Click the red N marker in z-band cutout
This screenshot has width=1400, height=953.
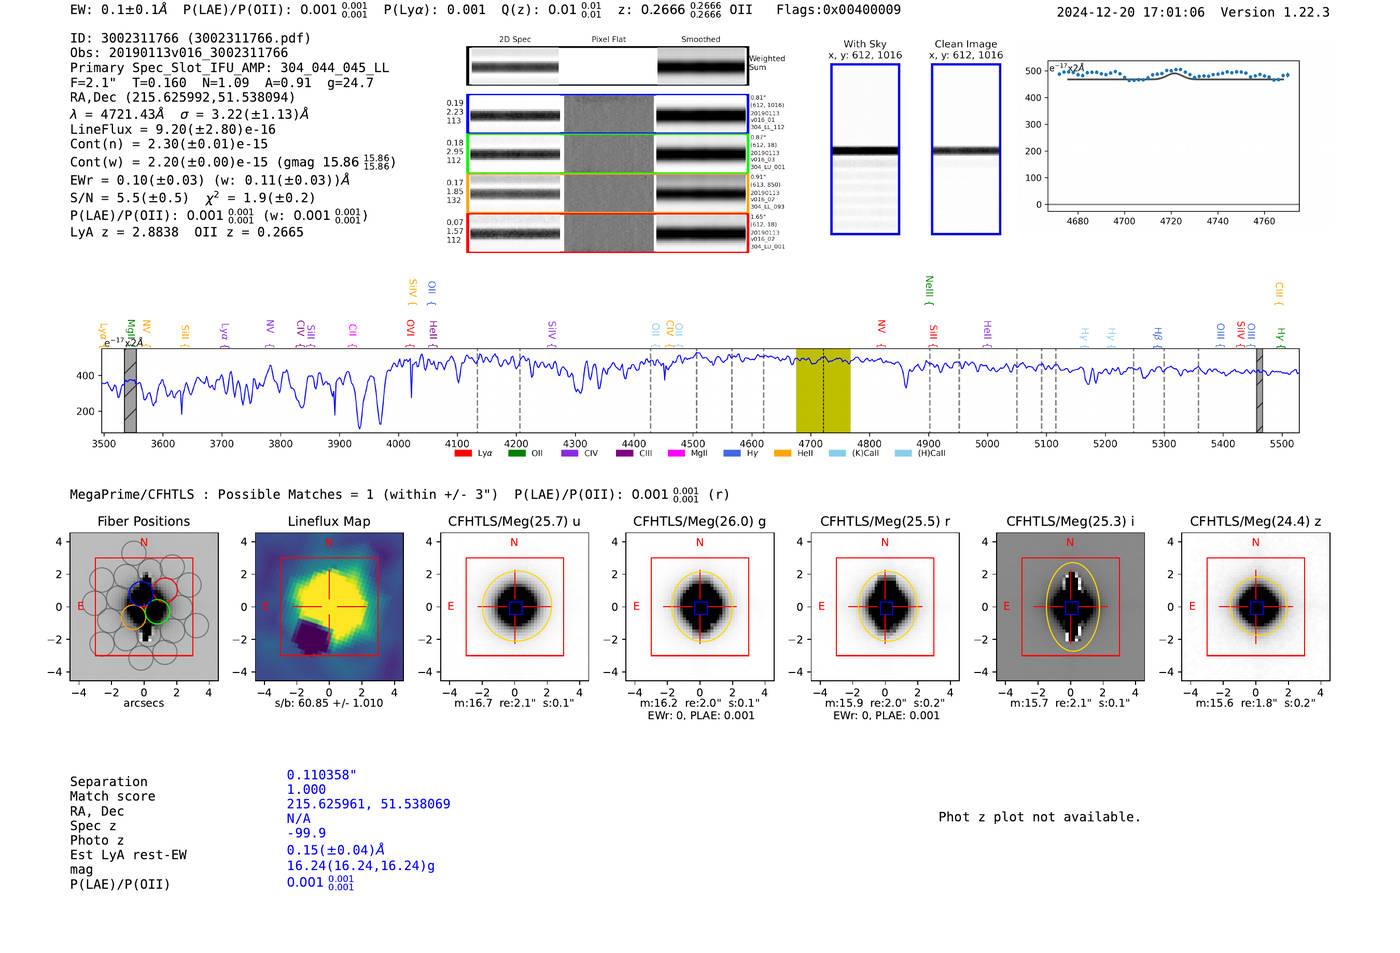1255,542
